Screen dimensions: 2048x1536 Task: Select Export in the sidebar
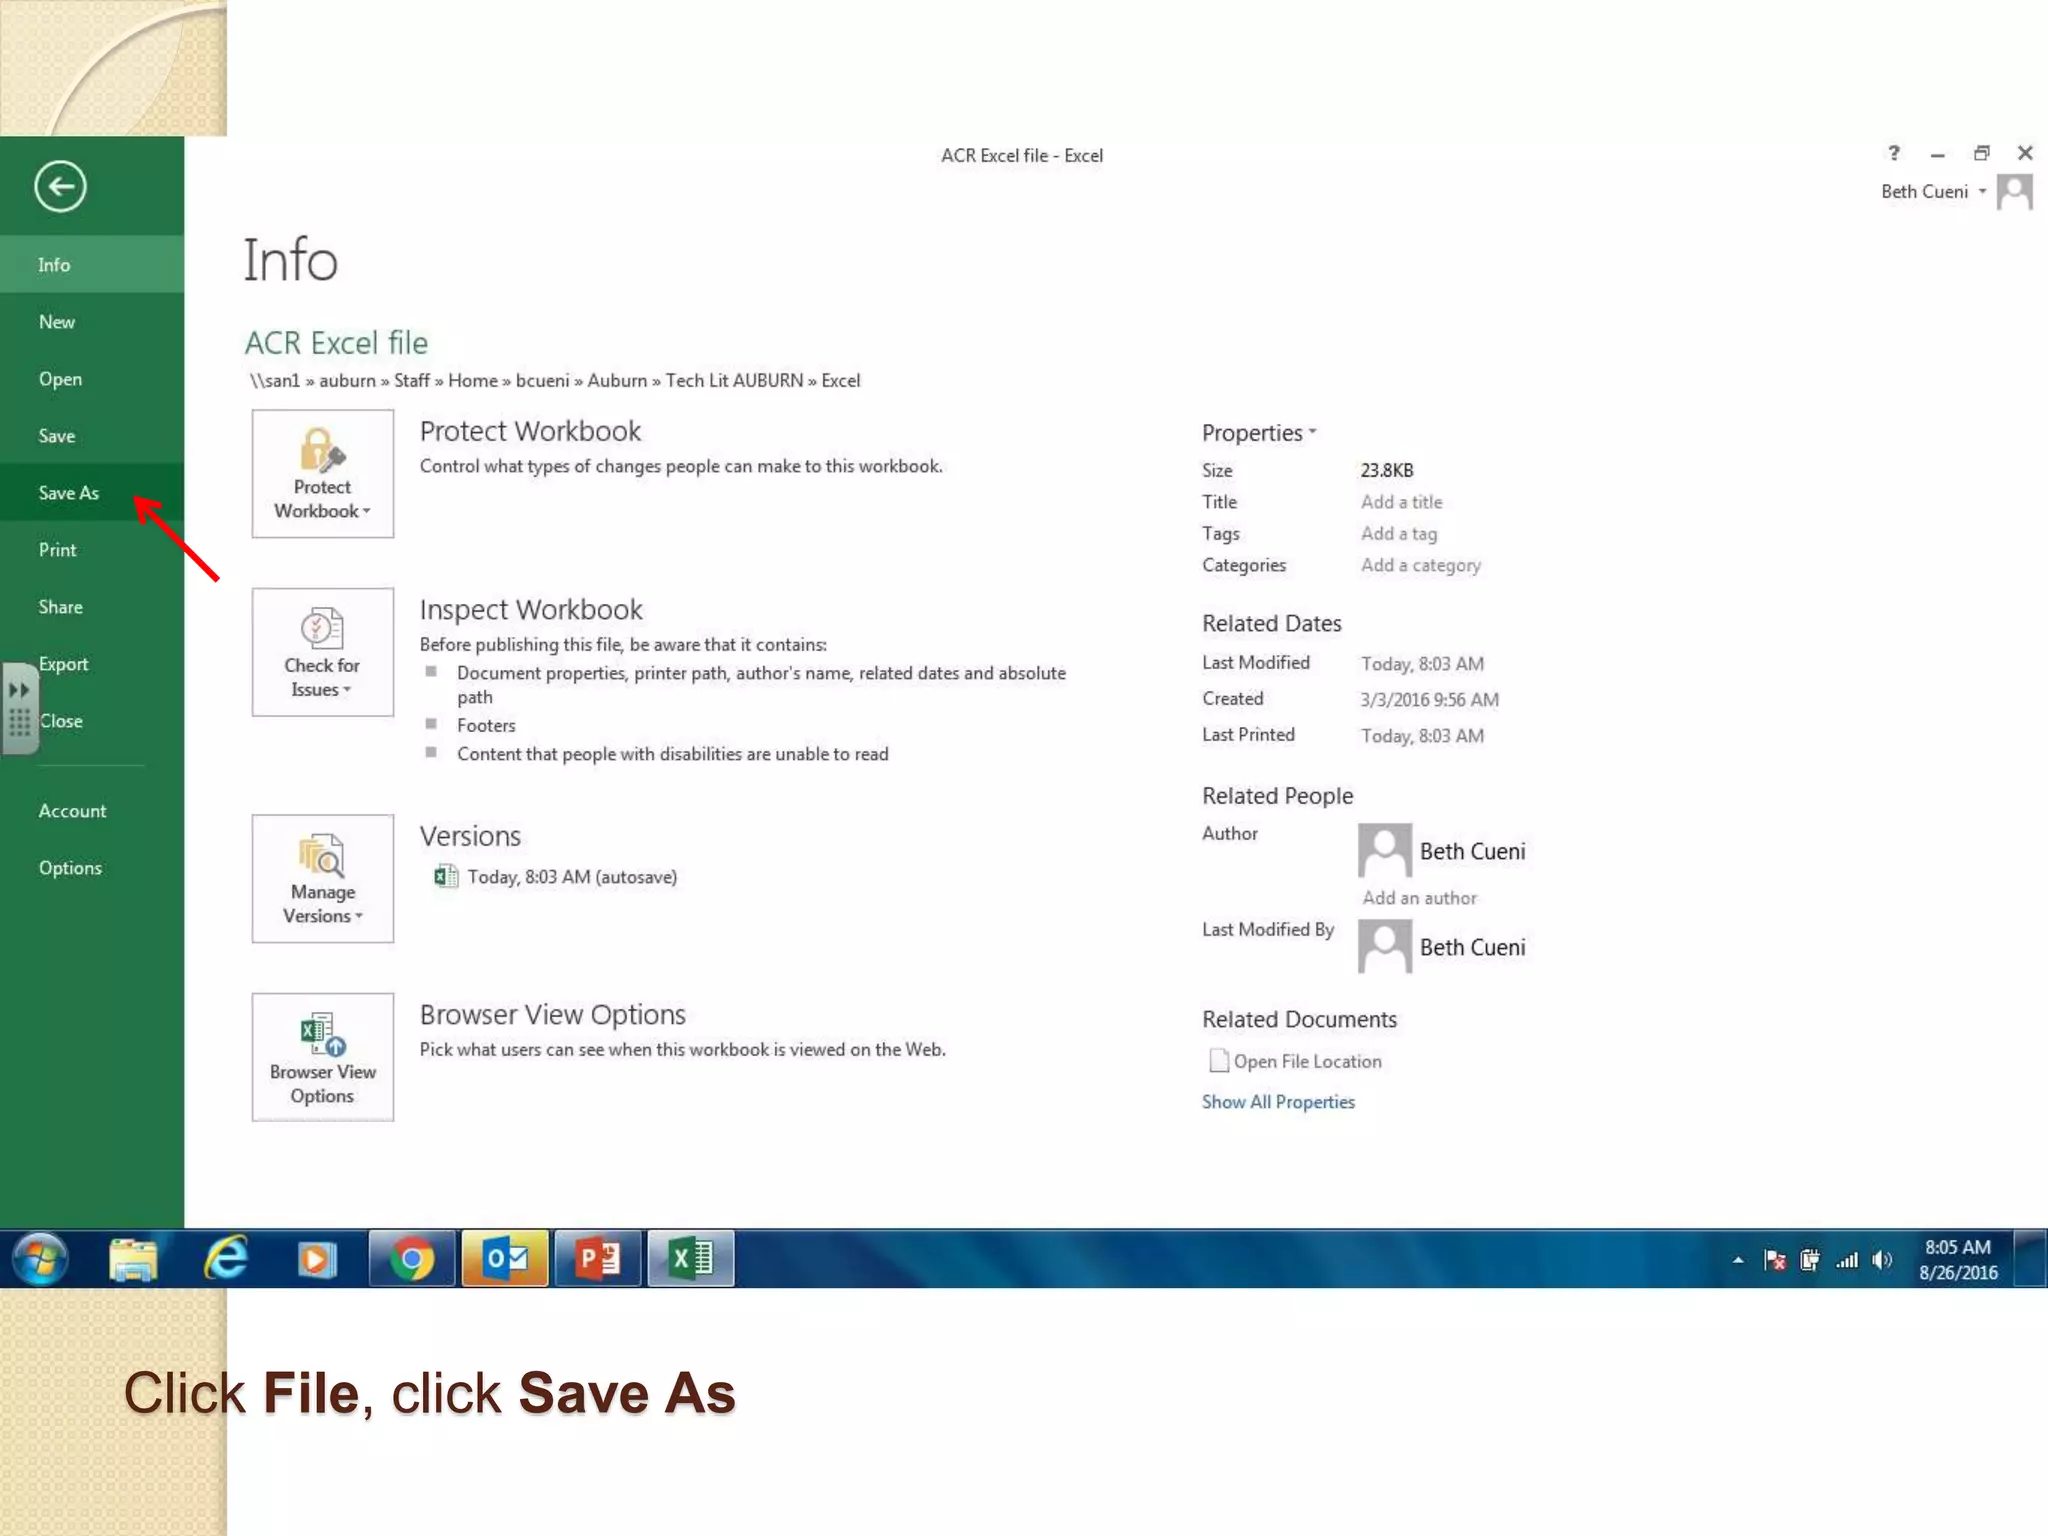(x=92, y=663)
